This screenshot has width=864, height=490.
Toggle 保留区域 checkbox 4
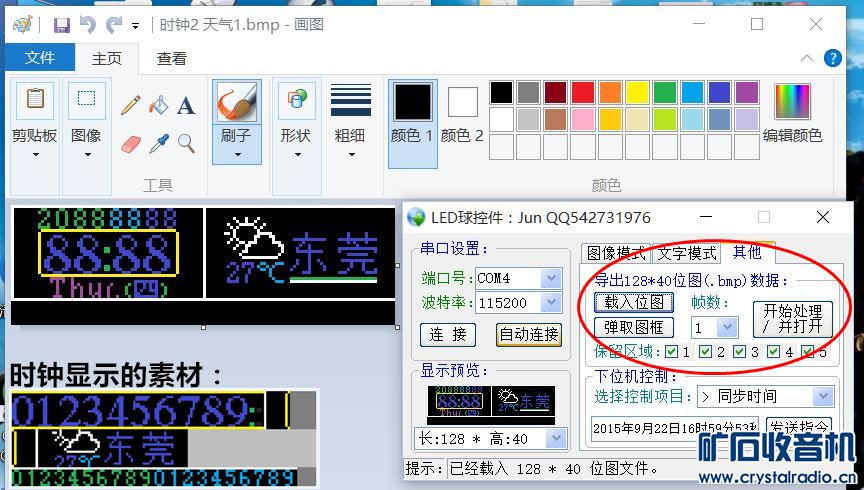(774, 352)
